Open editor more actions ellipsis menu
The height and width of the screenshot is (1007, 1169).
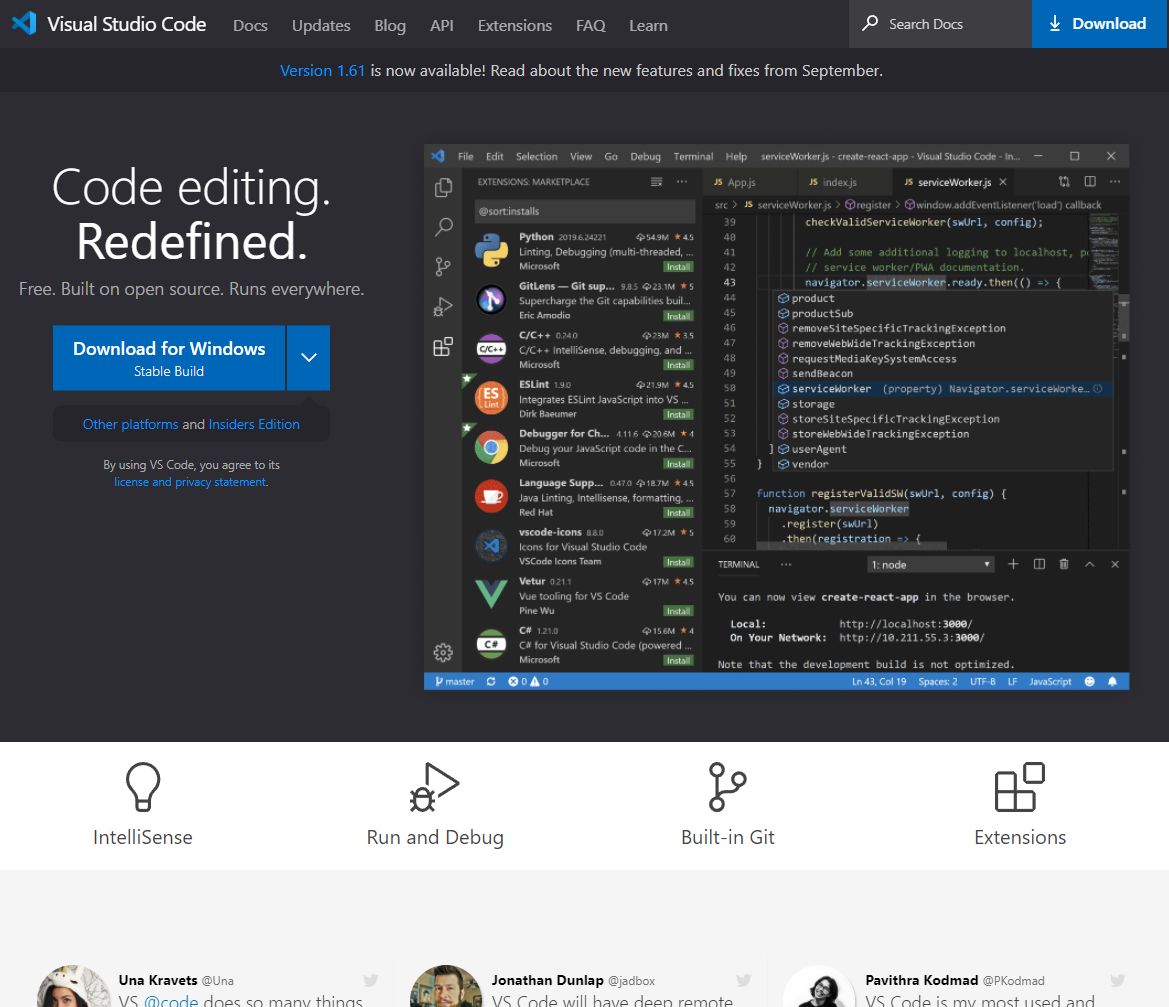[1115, 181]
